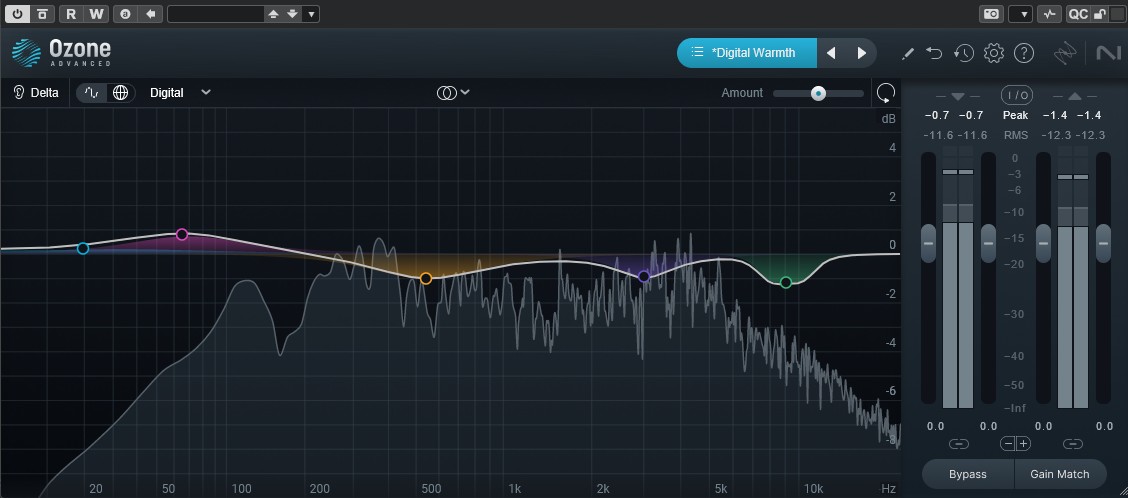This screenshot has height=498, width=1128.
Task: Click the undo arrow icon
Action: click(934, 53)
